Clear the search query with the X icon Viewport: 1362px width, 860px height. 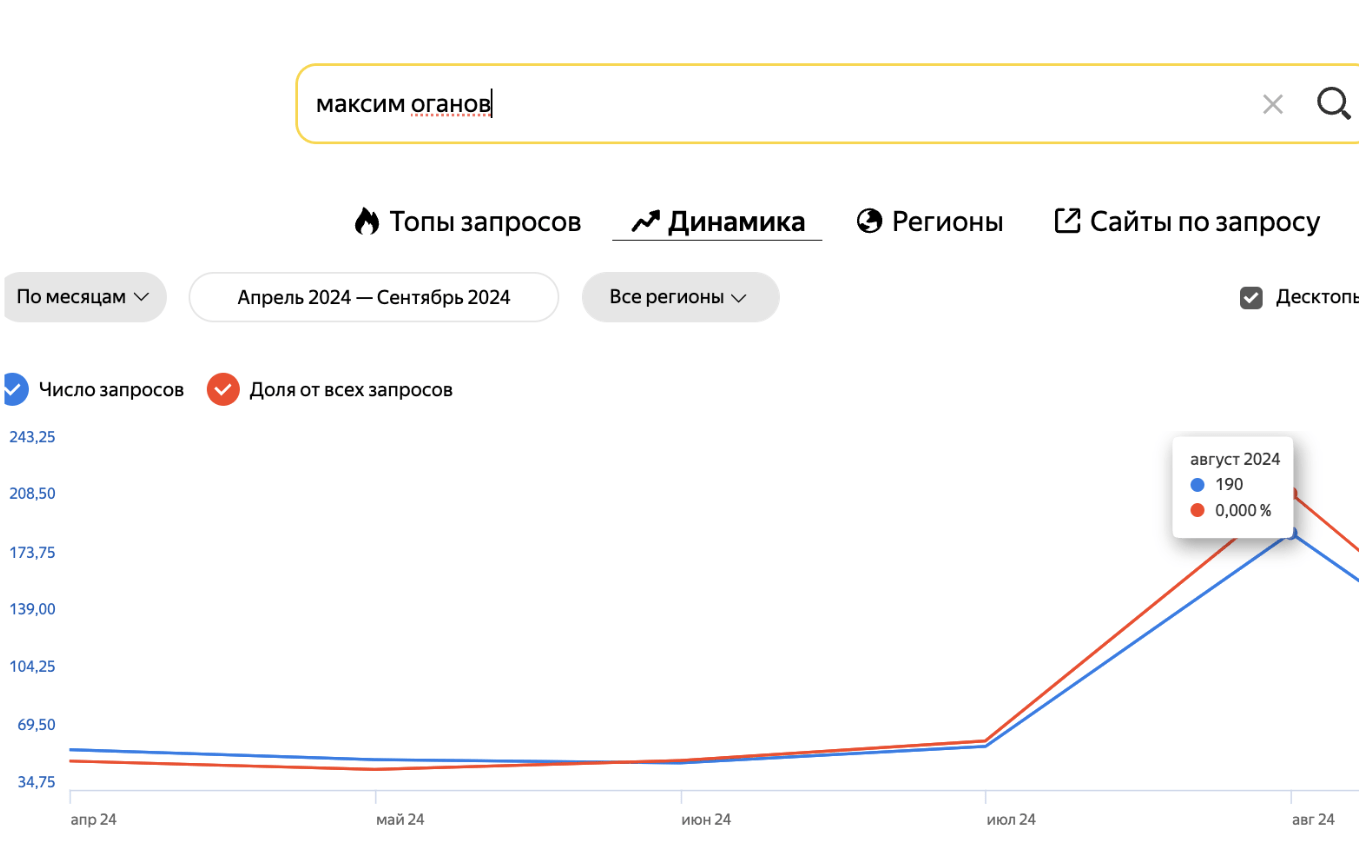pos(1272,104)
